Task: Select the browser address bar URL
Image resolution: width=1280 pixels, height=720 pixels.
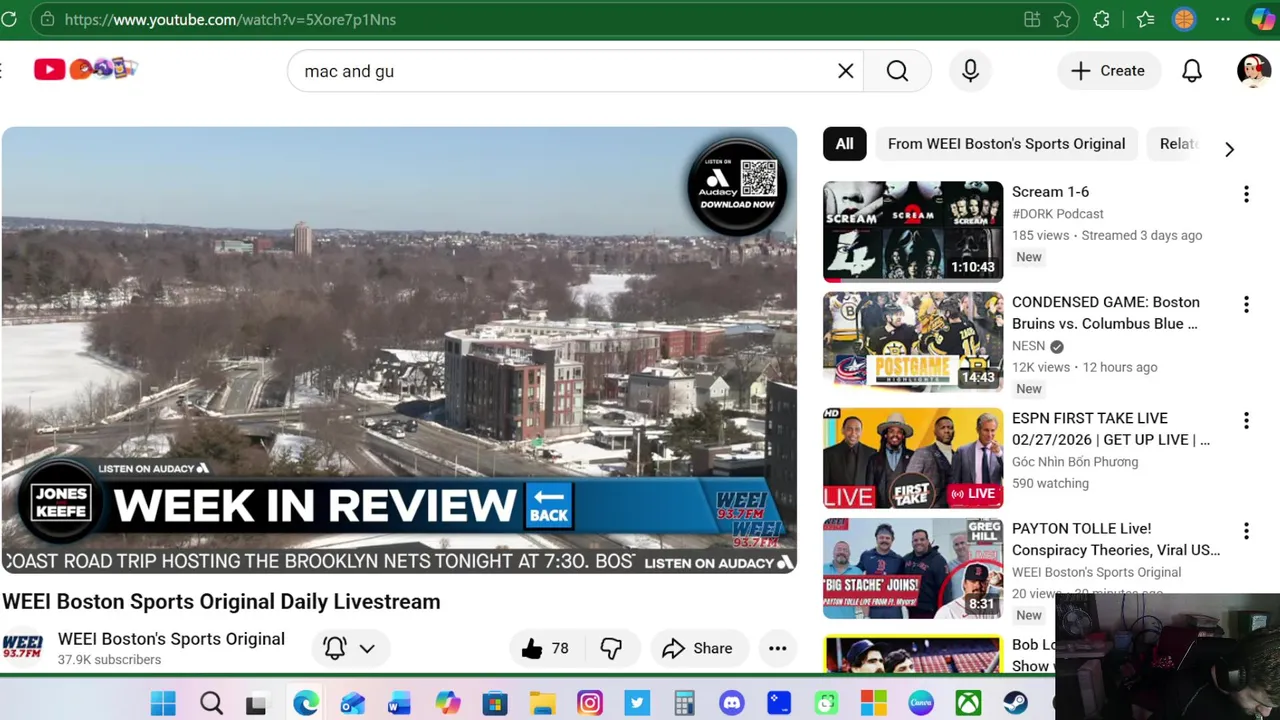Action: tap(230, 19)
